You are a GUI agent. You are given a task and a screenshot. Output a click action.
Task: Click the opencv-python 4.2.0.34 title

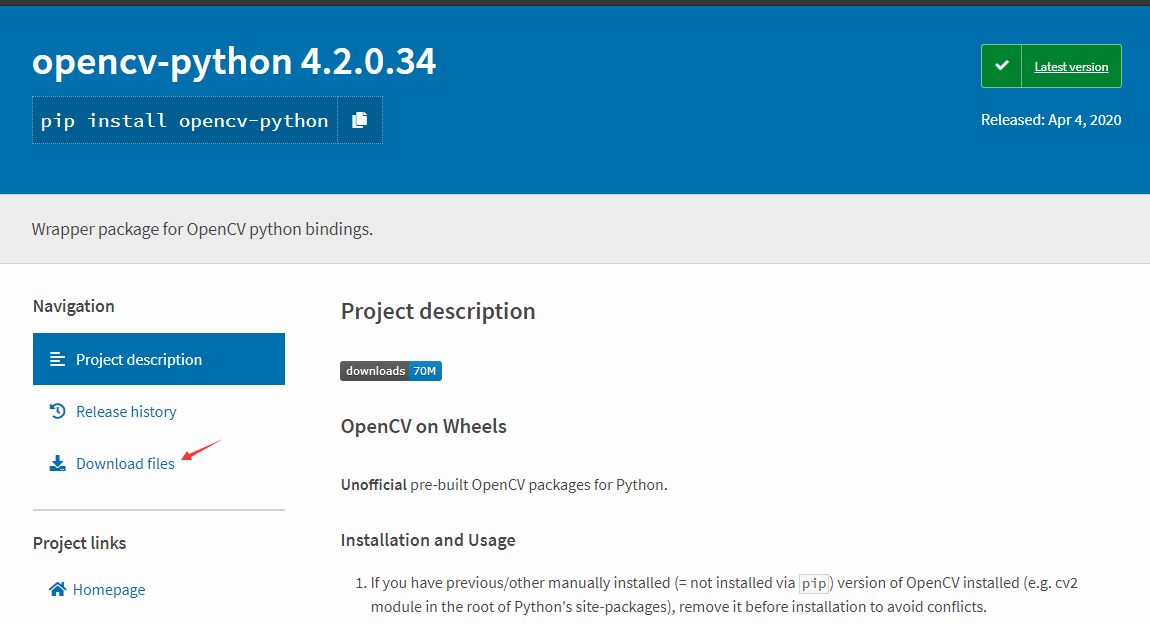(x=234, y=62)
